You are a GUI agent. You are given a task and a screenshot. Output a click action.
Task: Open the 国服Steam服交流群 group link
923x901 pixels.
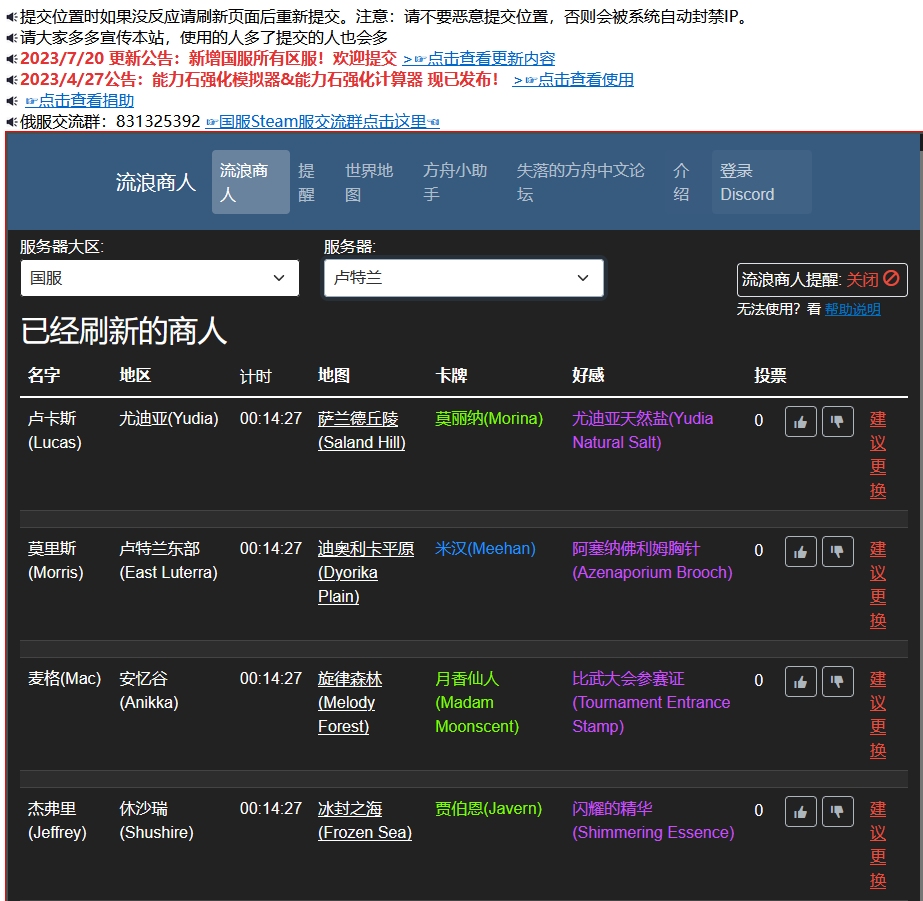(x=322, y=121)
